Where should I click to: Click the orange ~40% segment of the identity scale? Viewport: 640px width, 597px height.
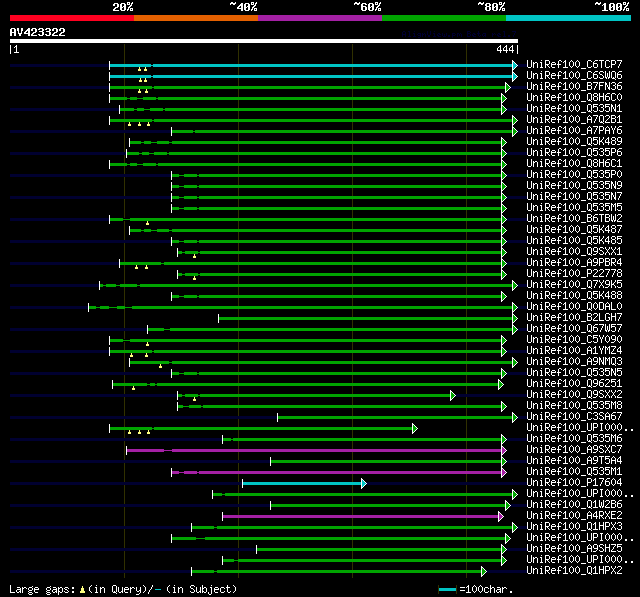[x=196, y=18]
